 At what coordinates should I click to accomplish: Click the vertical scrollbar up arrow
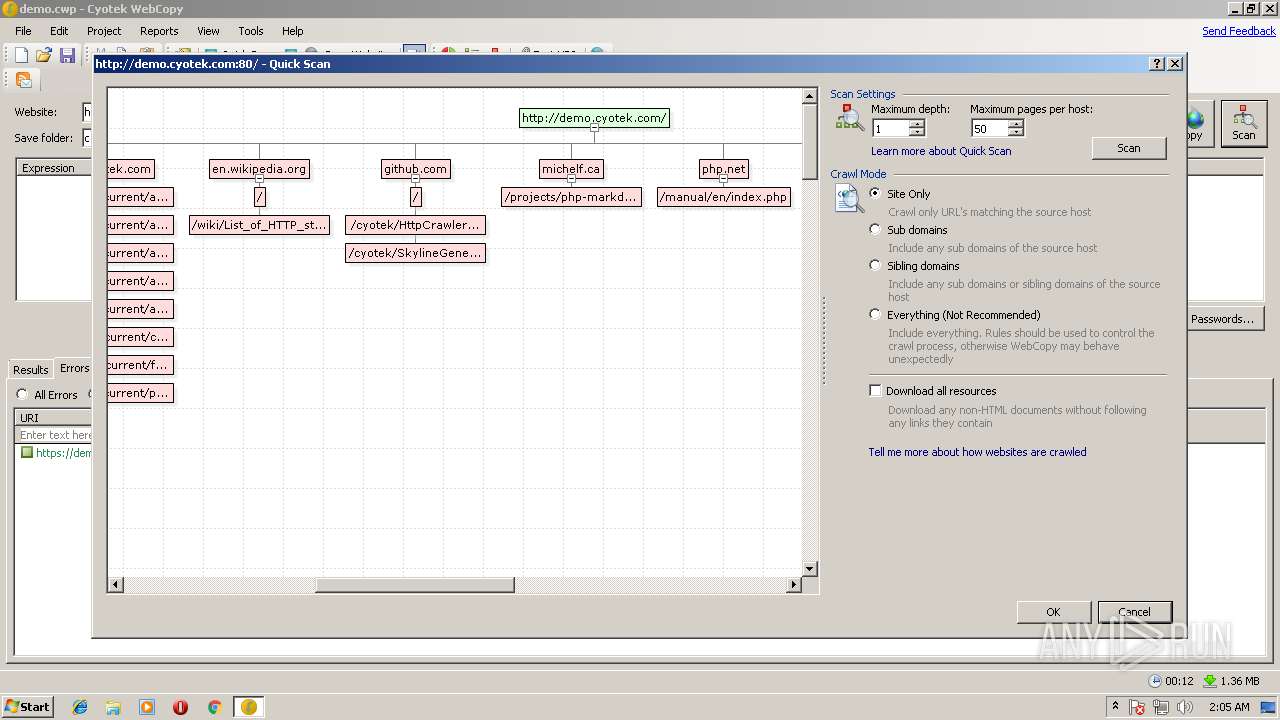click(x=809, y=97)
